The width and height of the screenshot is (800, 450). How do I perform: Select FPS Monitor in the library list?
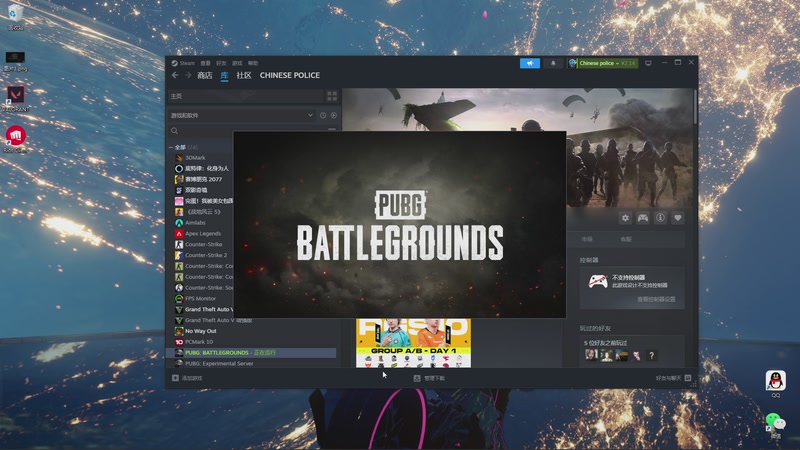pyautogui.click(x=200, y=298)
